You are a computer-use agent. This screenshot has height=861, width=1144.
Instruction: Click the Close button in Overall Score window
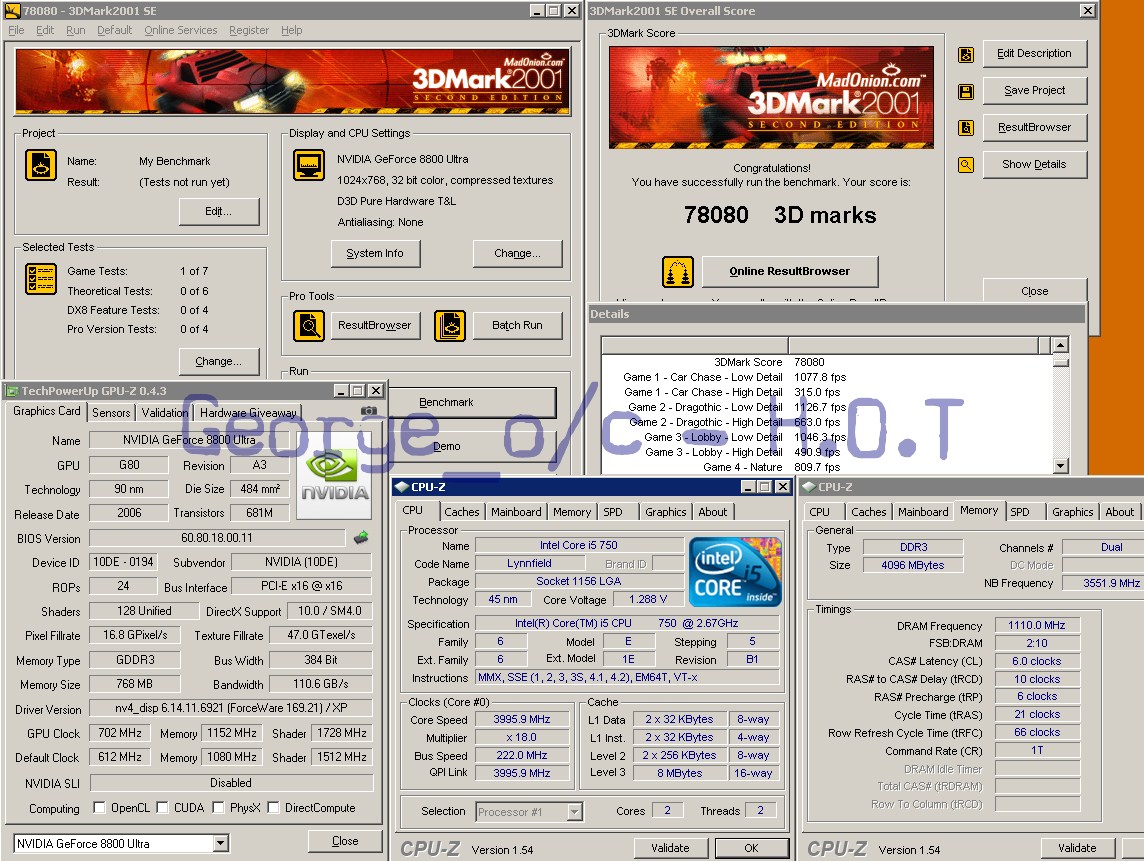[1034, 291]
